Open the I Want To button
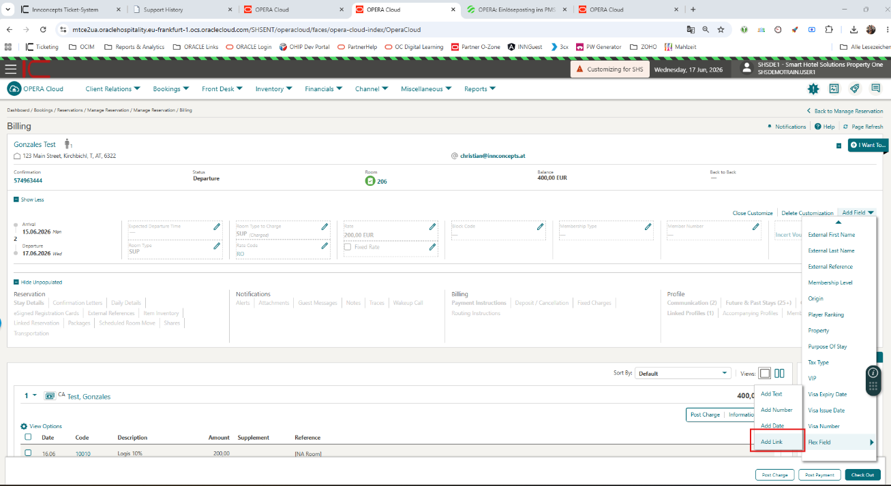The height and width of the screenshot is (486, 891). pyautogui.click(x=868, y=146)
